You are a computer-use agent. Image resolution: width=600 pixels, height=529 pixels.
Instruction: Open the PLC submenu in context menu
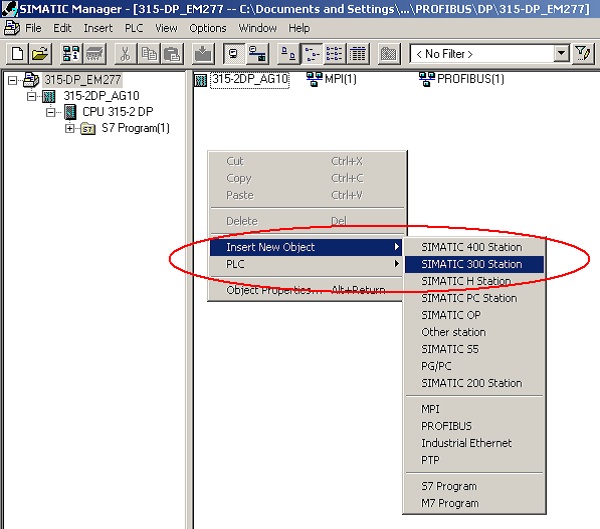pyautogui.click(x=236, y=264)
